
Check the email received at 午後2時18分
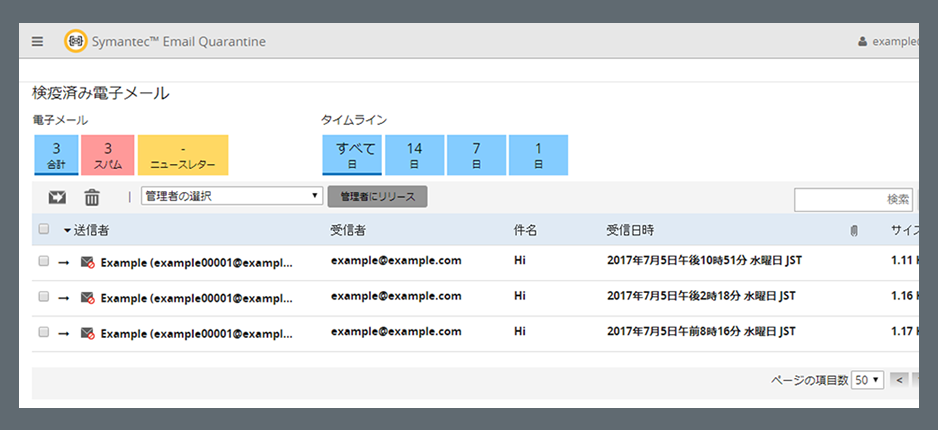44,296
